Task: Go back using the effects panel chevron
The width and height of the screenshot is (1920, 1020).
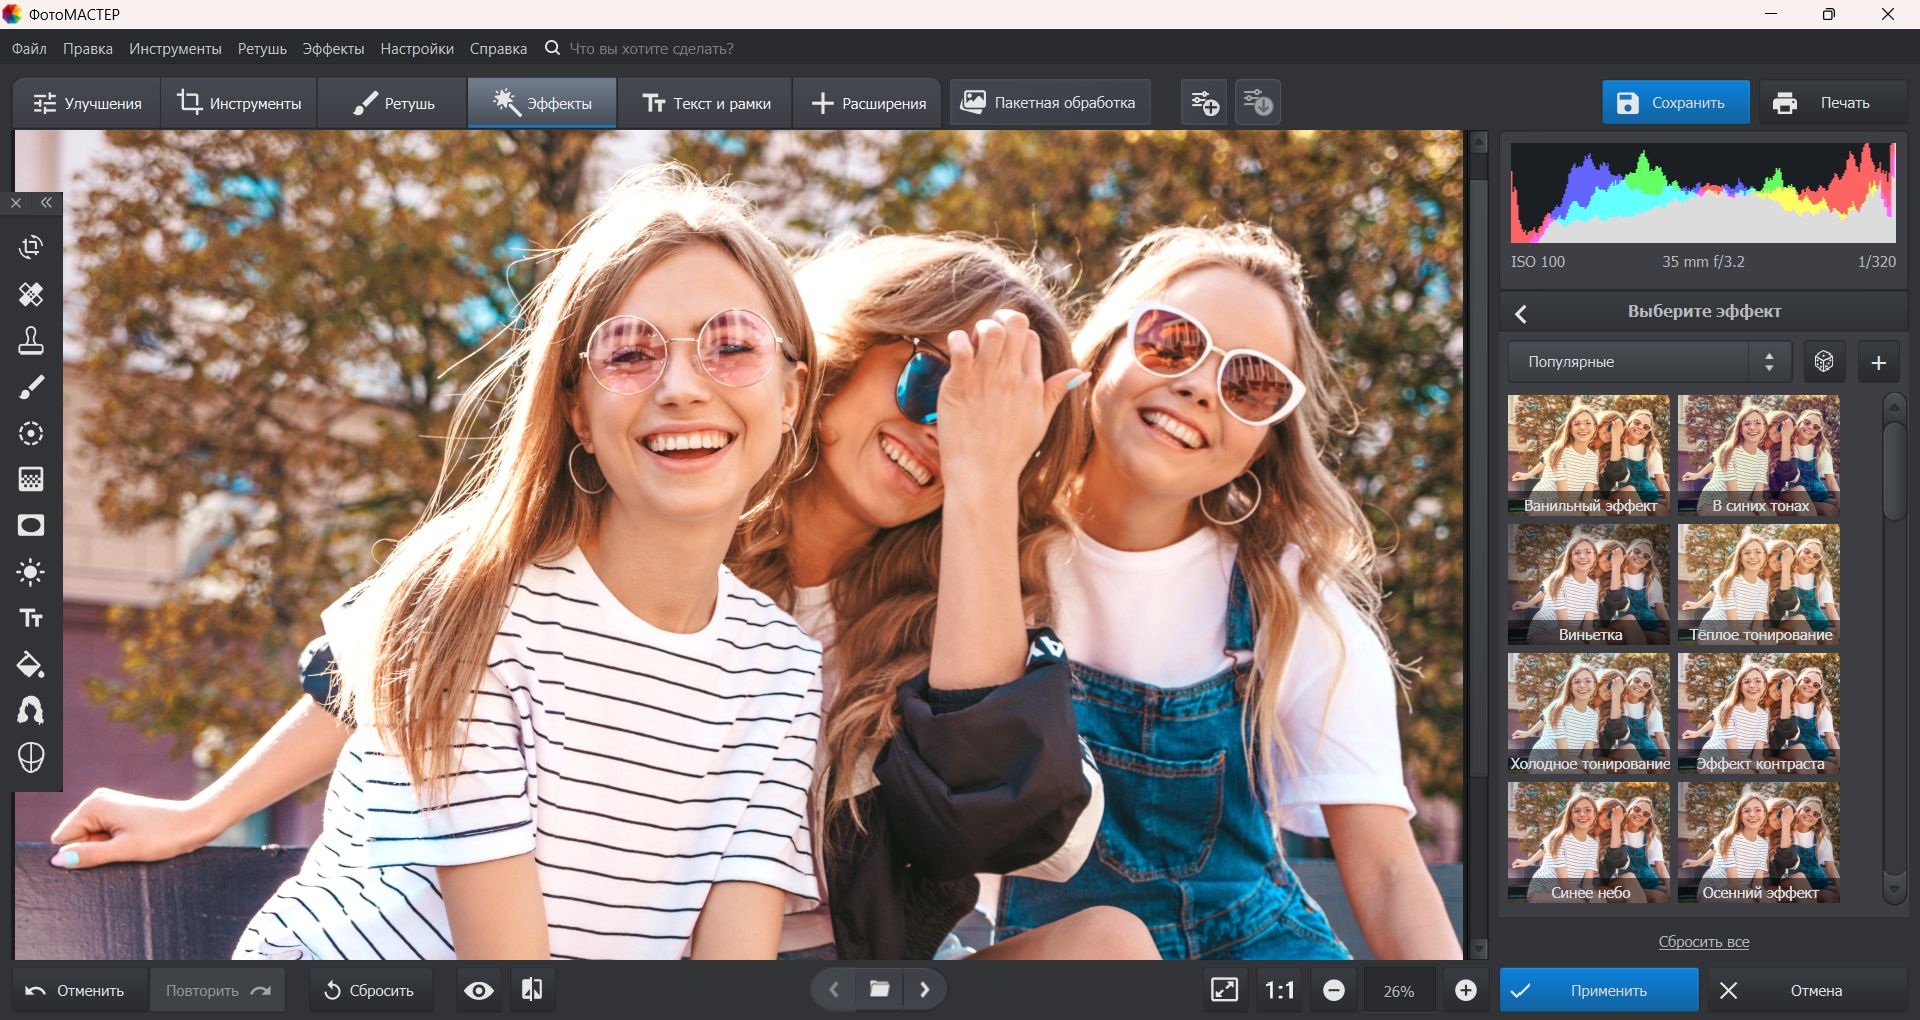Action: 1521,314
